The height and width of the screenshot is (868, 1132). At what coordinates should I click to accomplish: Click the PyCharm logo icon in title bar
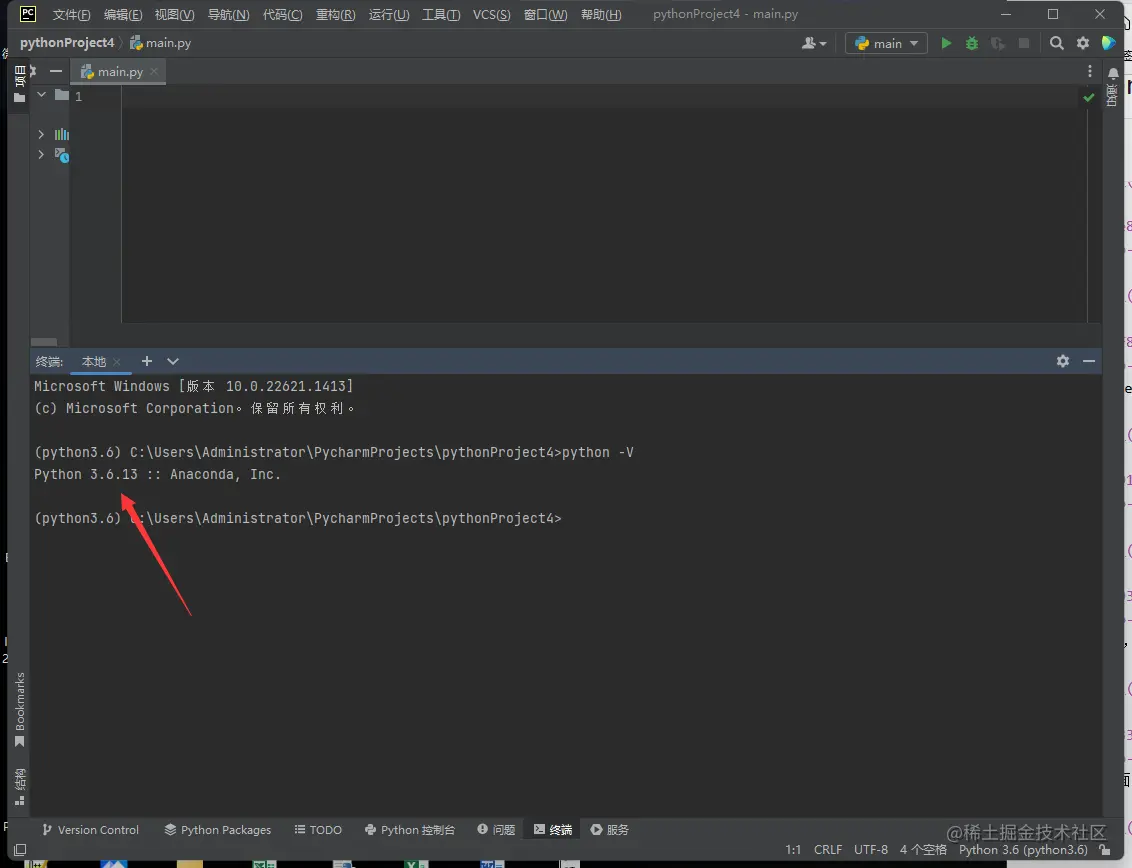(27, 14)
